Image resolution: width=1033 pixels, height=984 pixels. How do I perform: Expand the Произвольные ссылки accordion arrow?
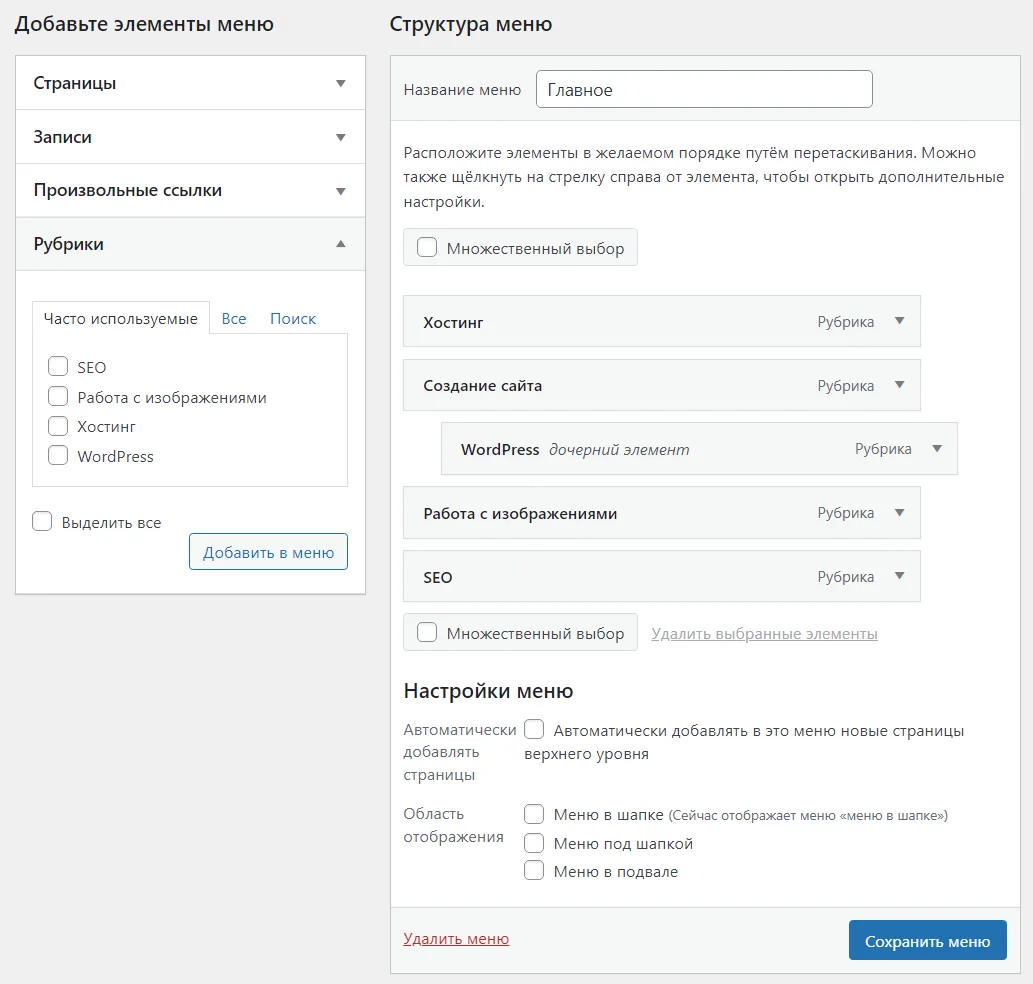tap(341, 191)
